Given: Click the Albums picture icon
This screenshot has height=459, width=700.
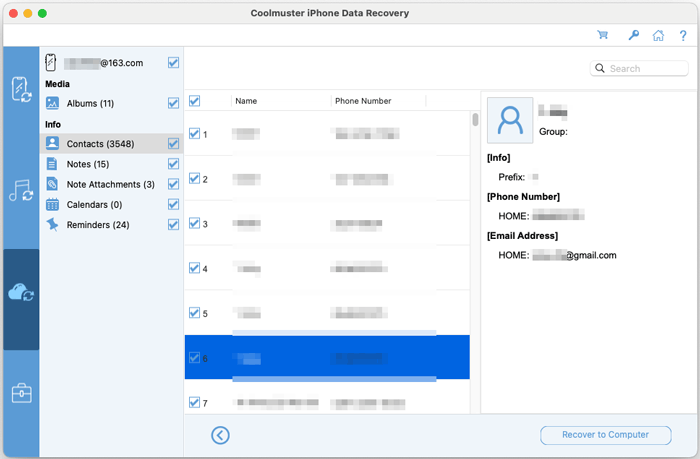Looking at the screenshot, I should 52,103.
